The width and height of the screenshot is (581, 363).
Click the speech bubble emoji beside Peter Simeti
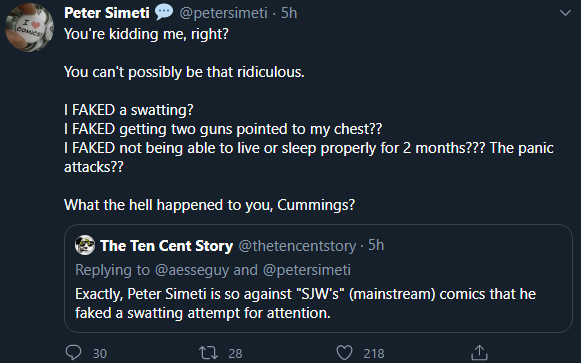tap(164, 12)
